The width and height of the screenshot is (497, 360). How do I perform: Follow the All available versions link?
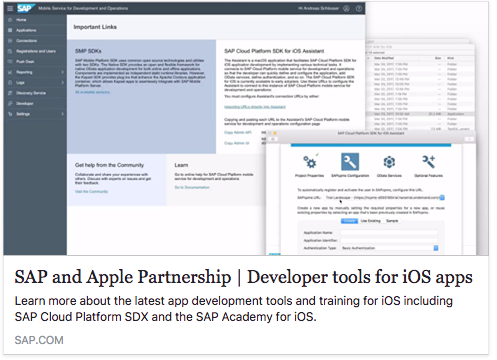point(92,92)
